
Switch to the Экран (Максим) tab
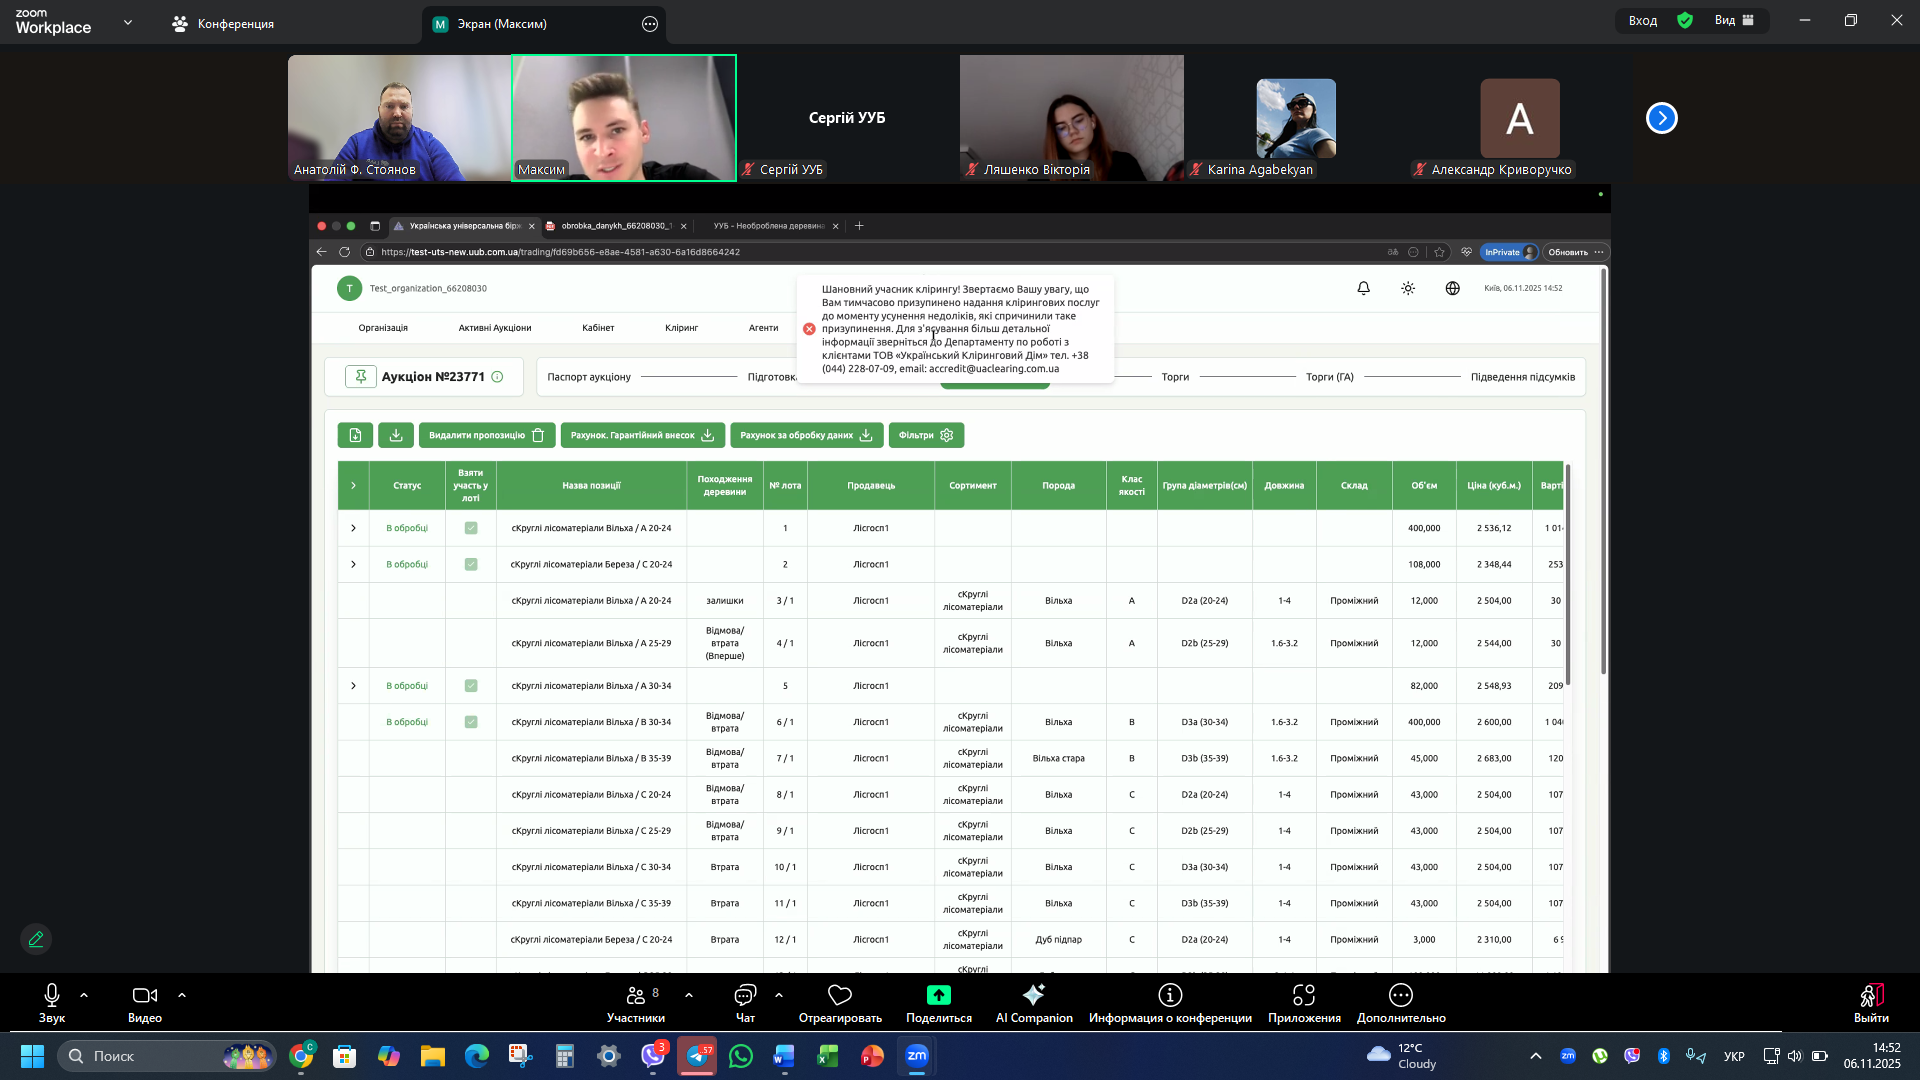pyautogui.click(x=502, y=24)
